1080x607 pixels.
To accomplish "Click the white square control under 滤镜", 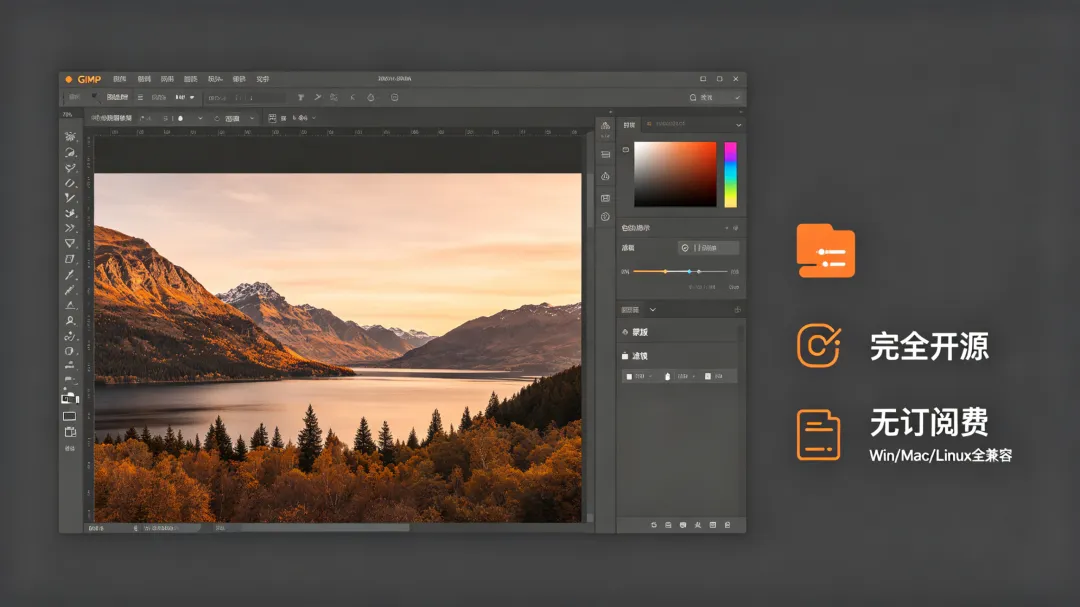I will [x=629, y=377].
